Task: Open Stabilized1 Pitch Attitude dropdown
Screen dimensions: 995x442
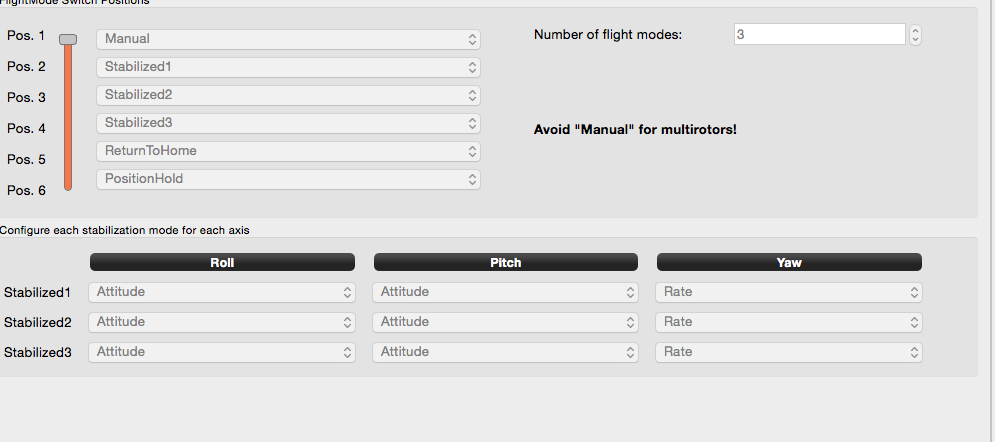Action: pyautogui.click(x=506, y=292)
